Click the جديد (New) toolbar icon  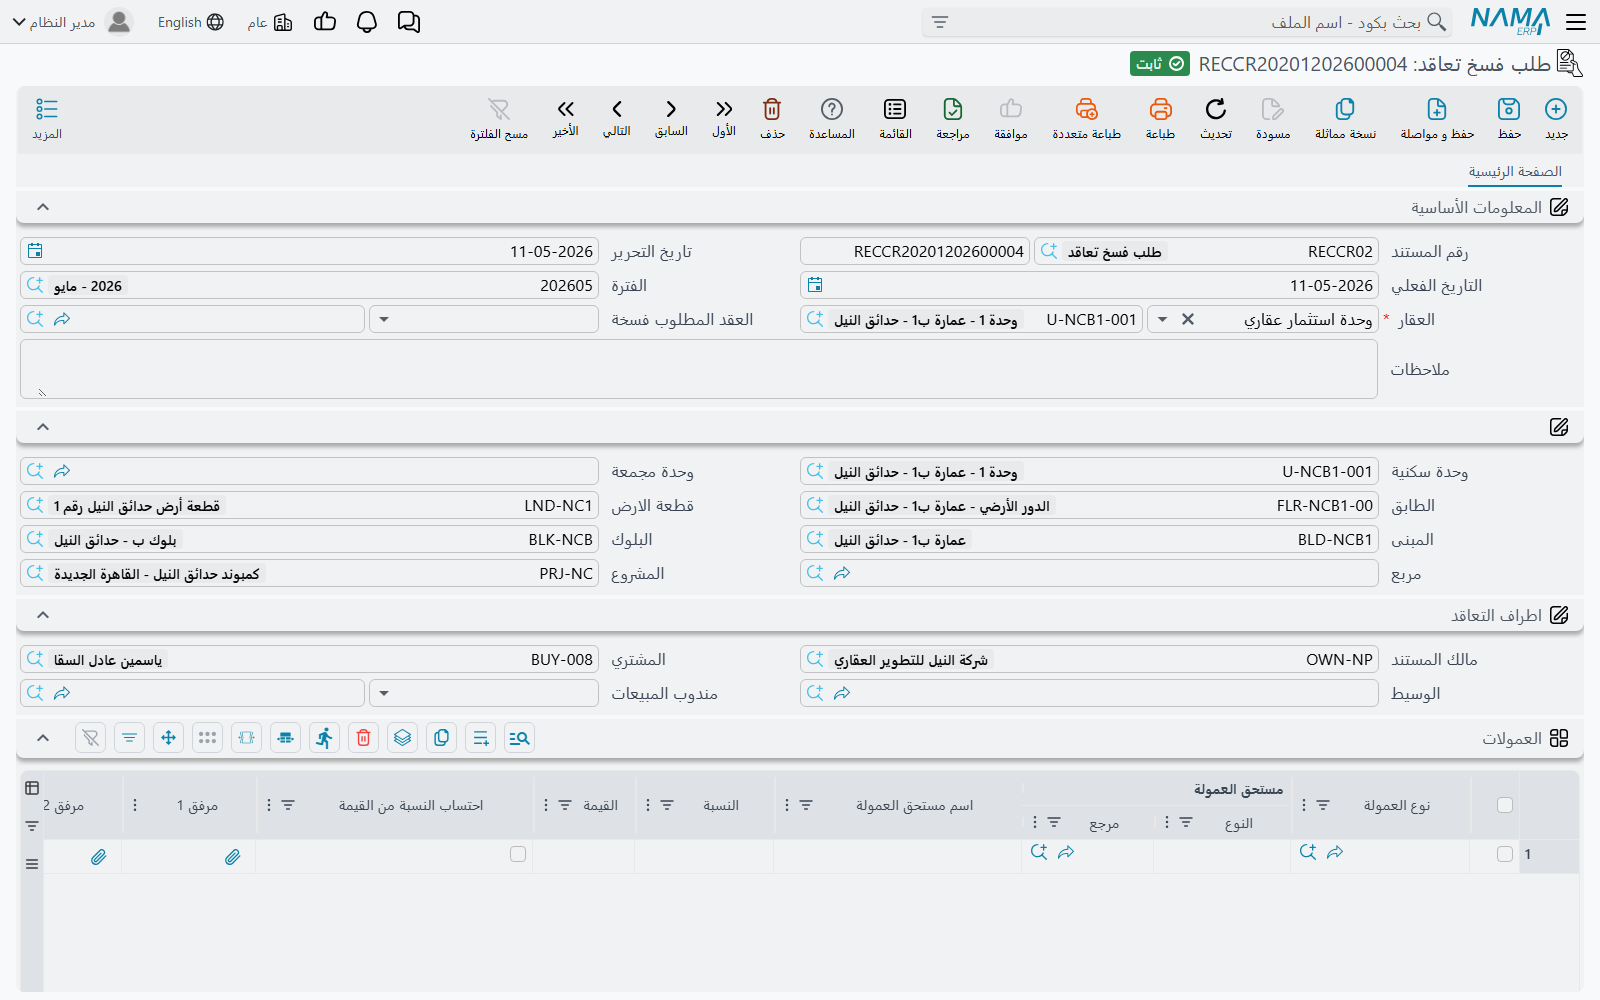tap(1556, 109)
